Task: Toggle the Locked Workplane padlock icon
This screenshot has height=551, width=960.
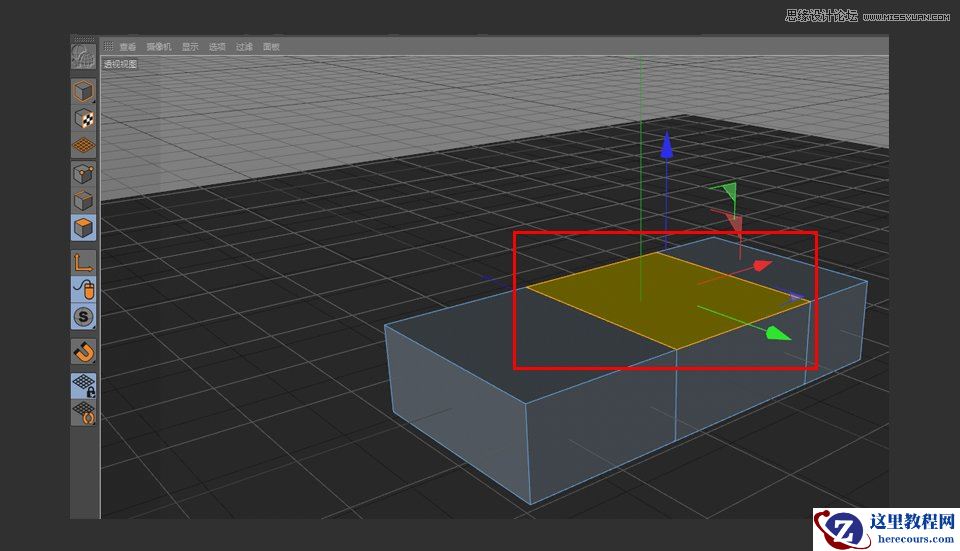Action: (83, 386)
